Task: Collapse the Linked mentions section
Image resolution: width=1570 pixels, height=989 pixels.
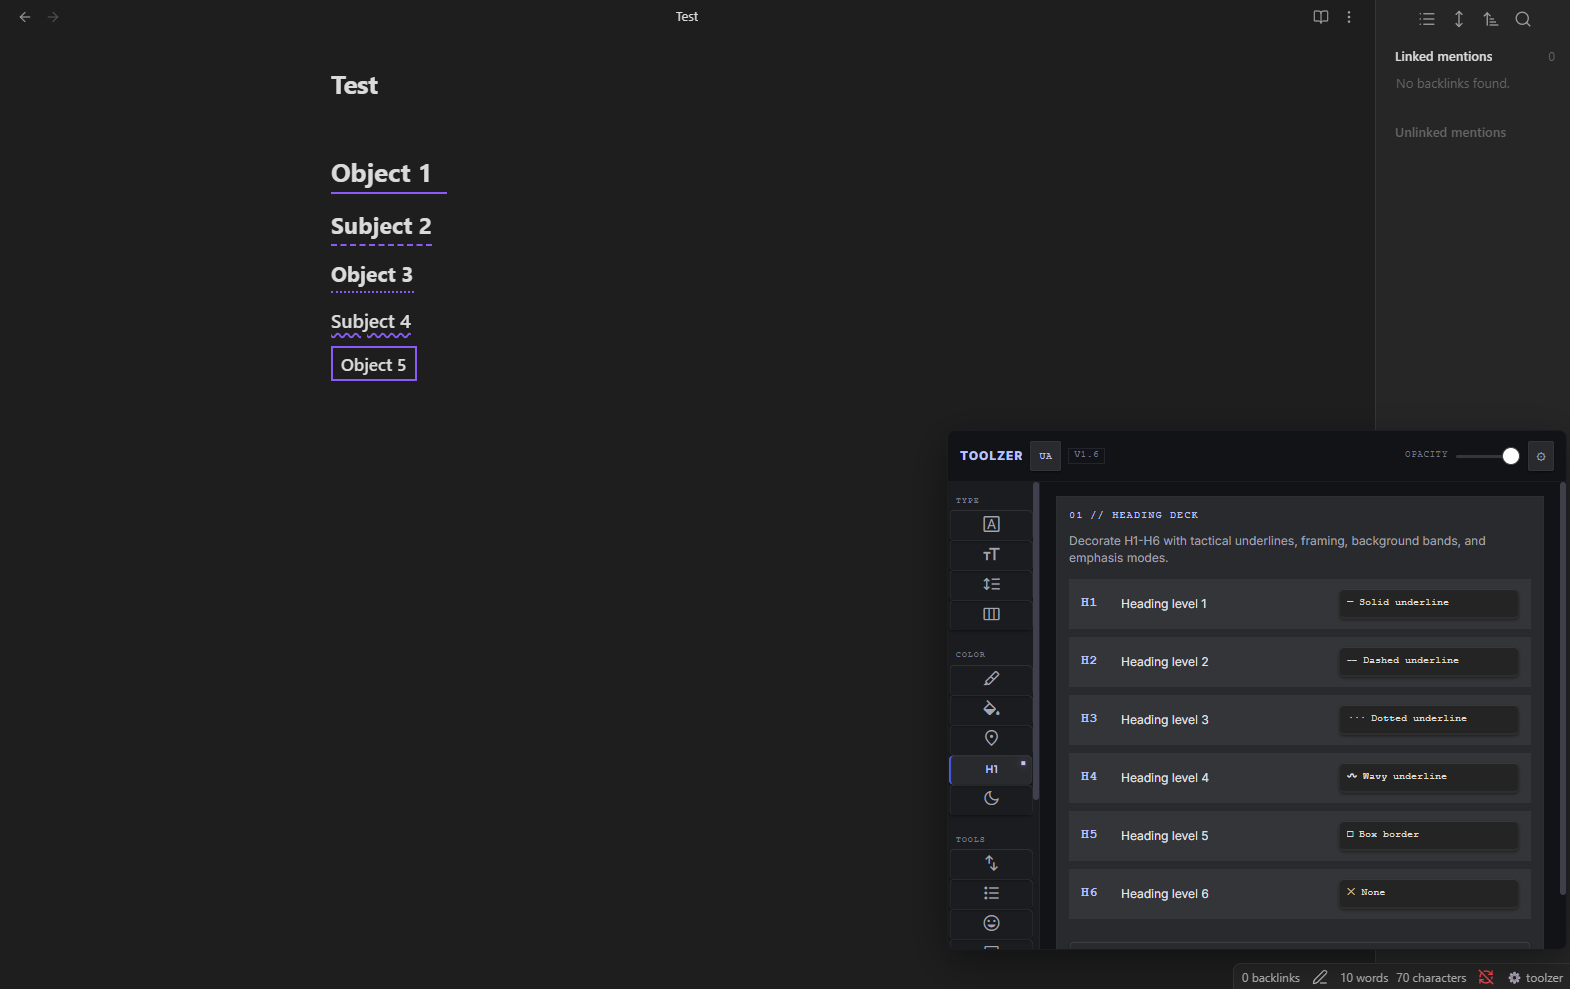Action: (1443, 56)
